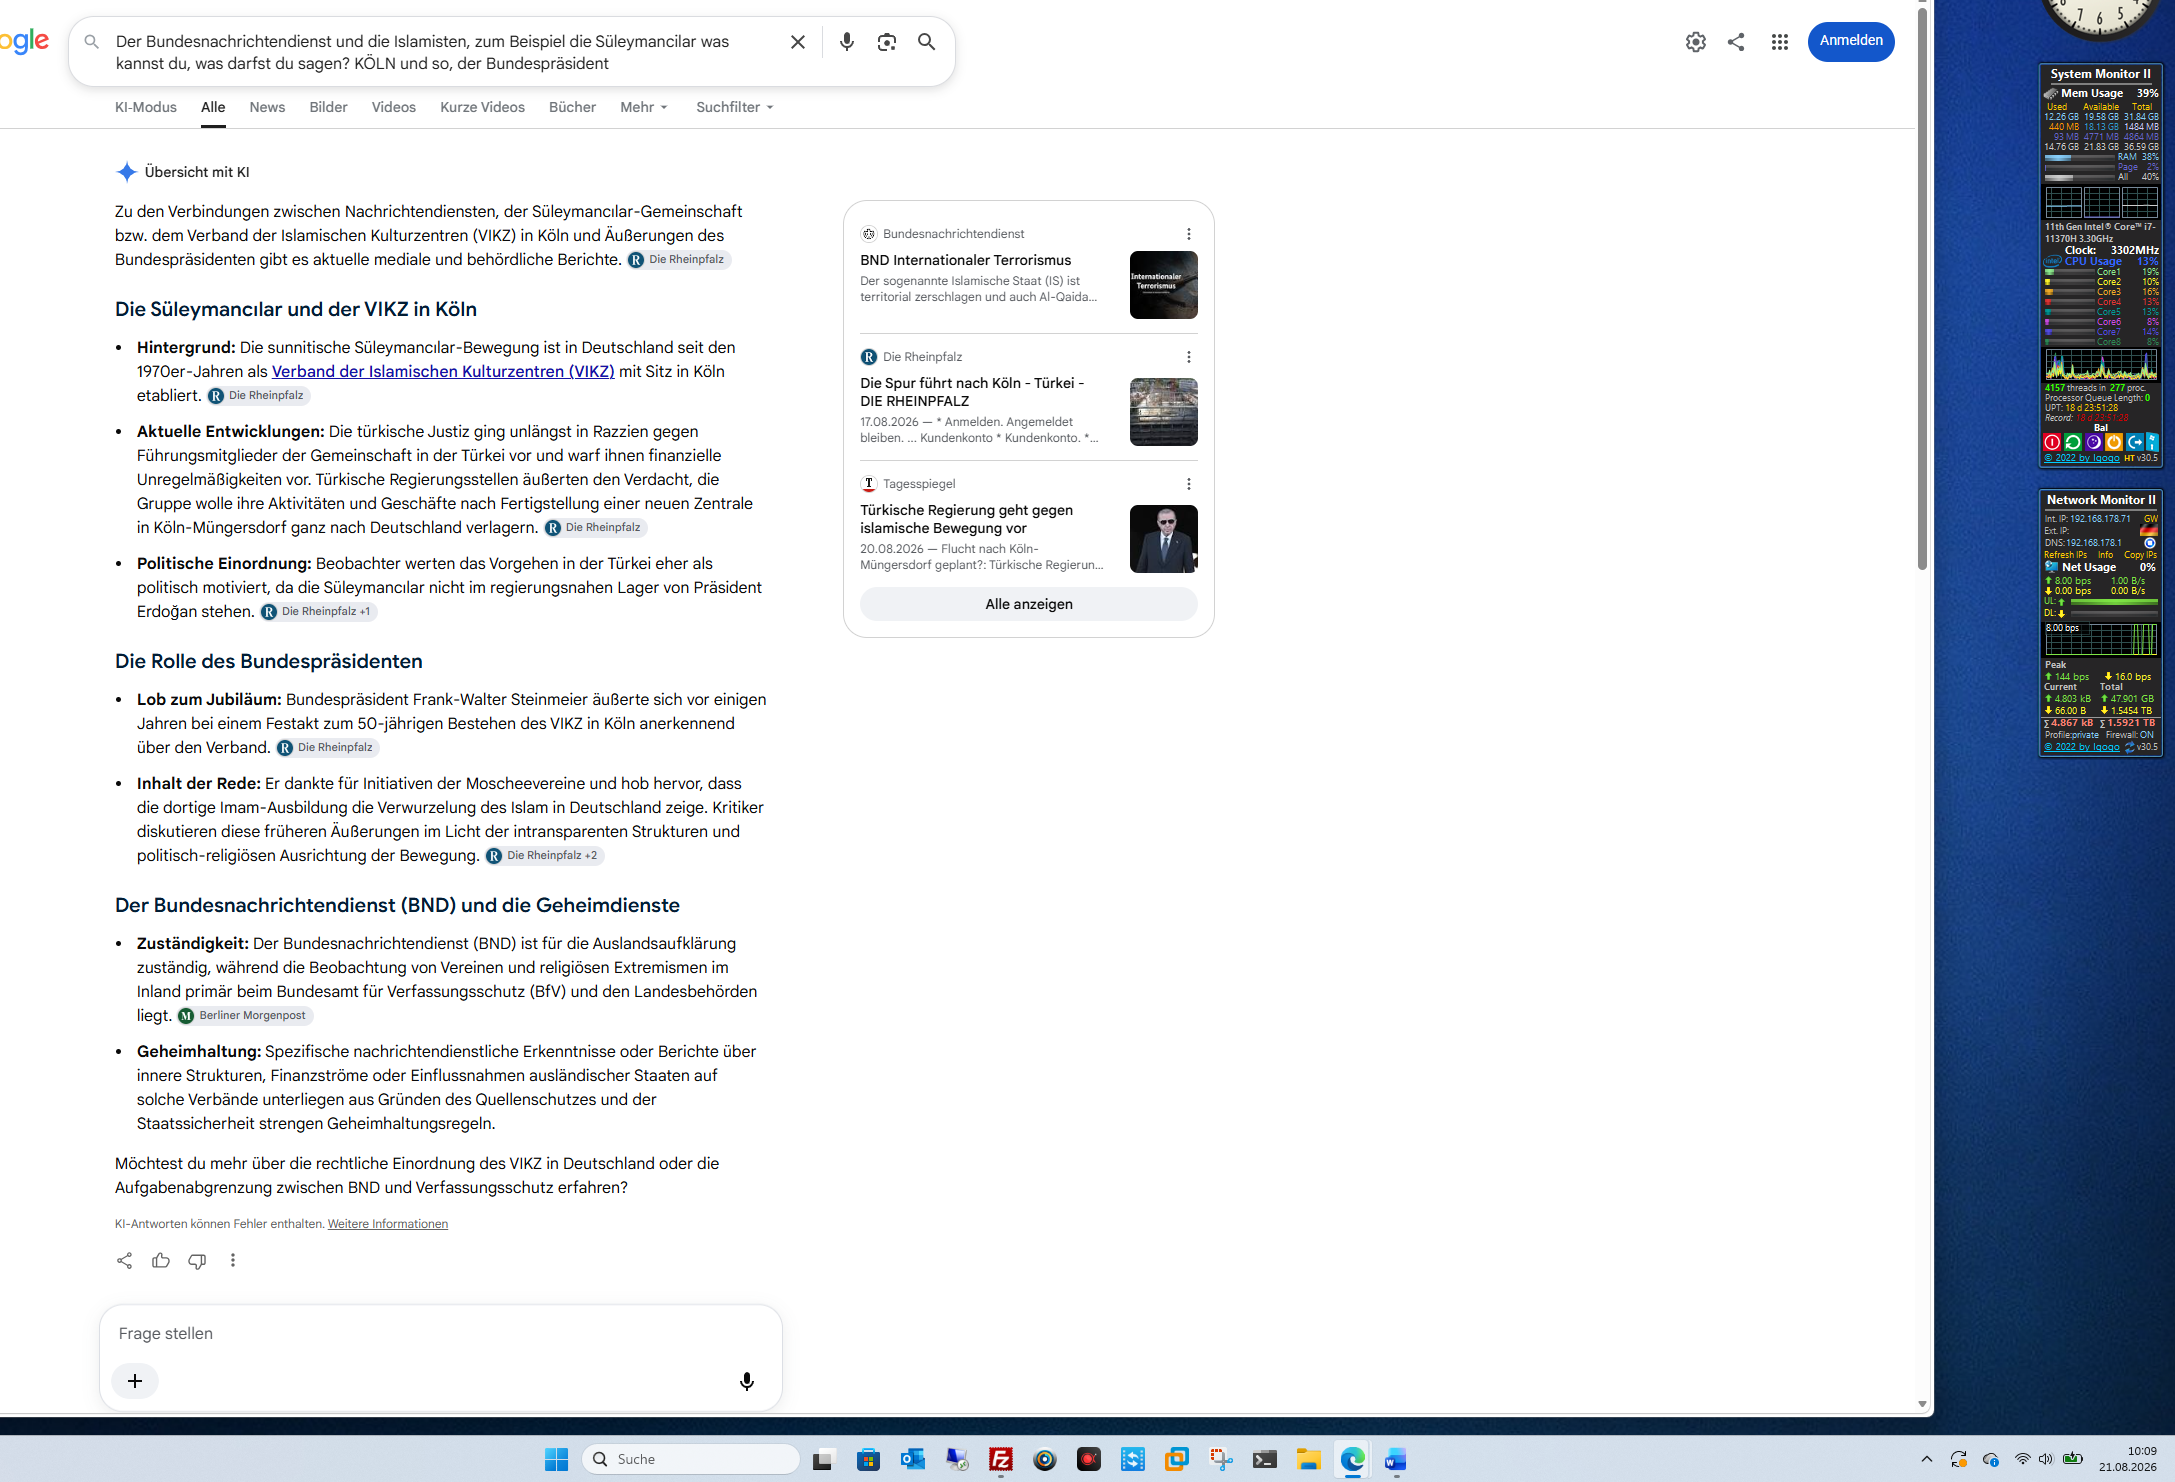
Task: Open BND Internationaler Terrorismus result
Action: pyautogui.click(x=966, y=260)
